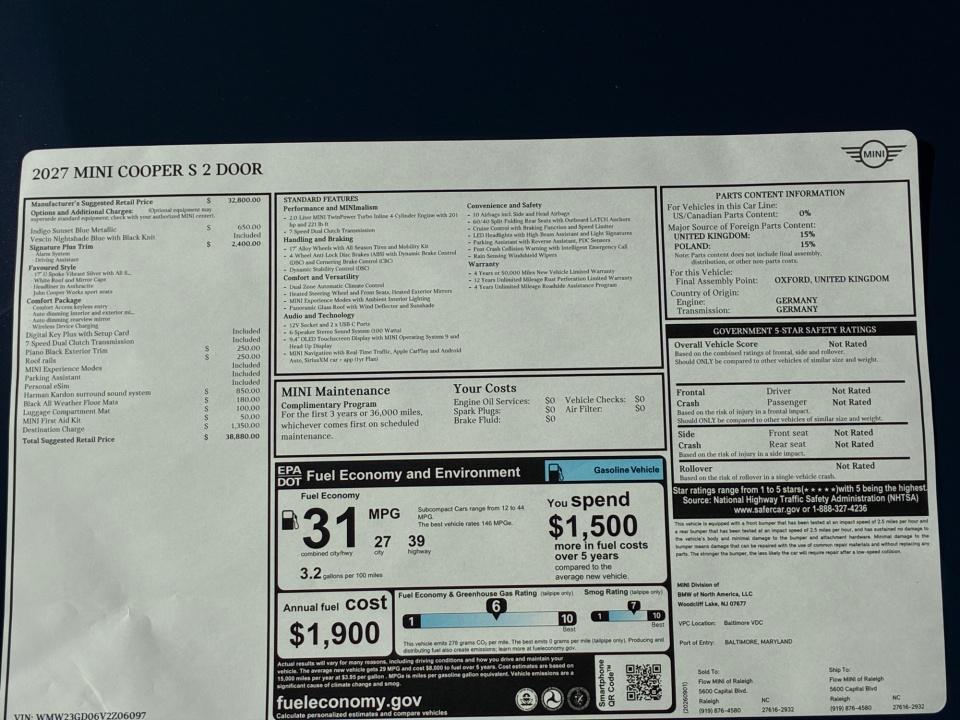Click the MINI winged logo
This screenshot has width=960, height=720.
874,154
